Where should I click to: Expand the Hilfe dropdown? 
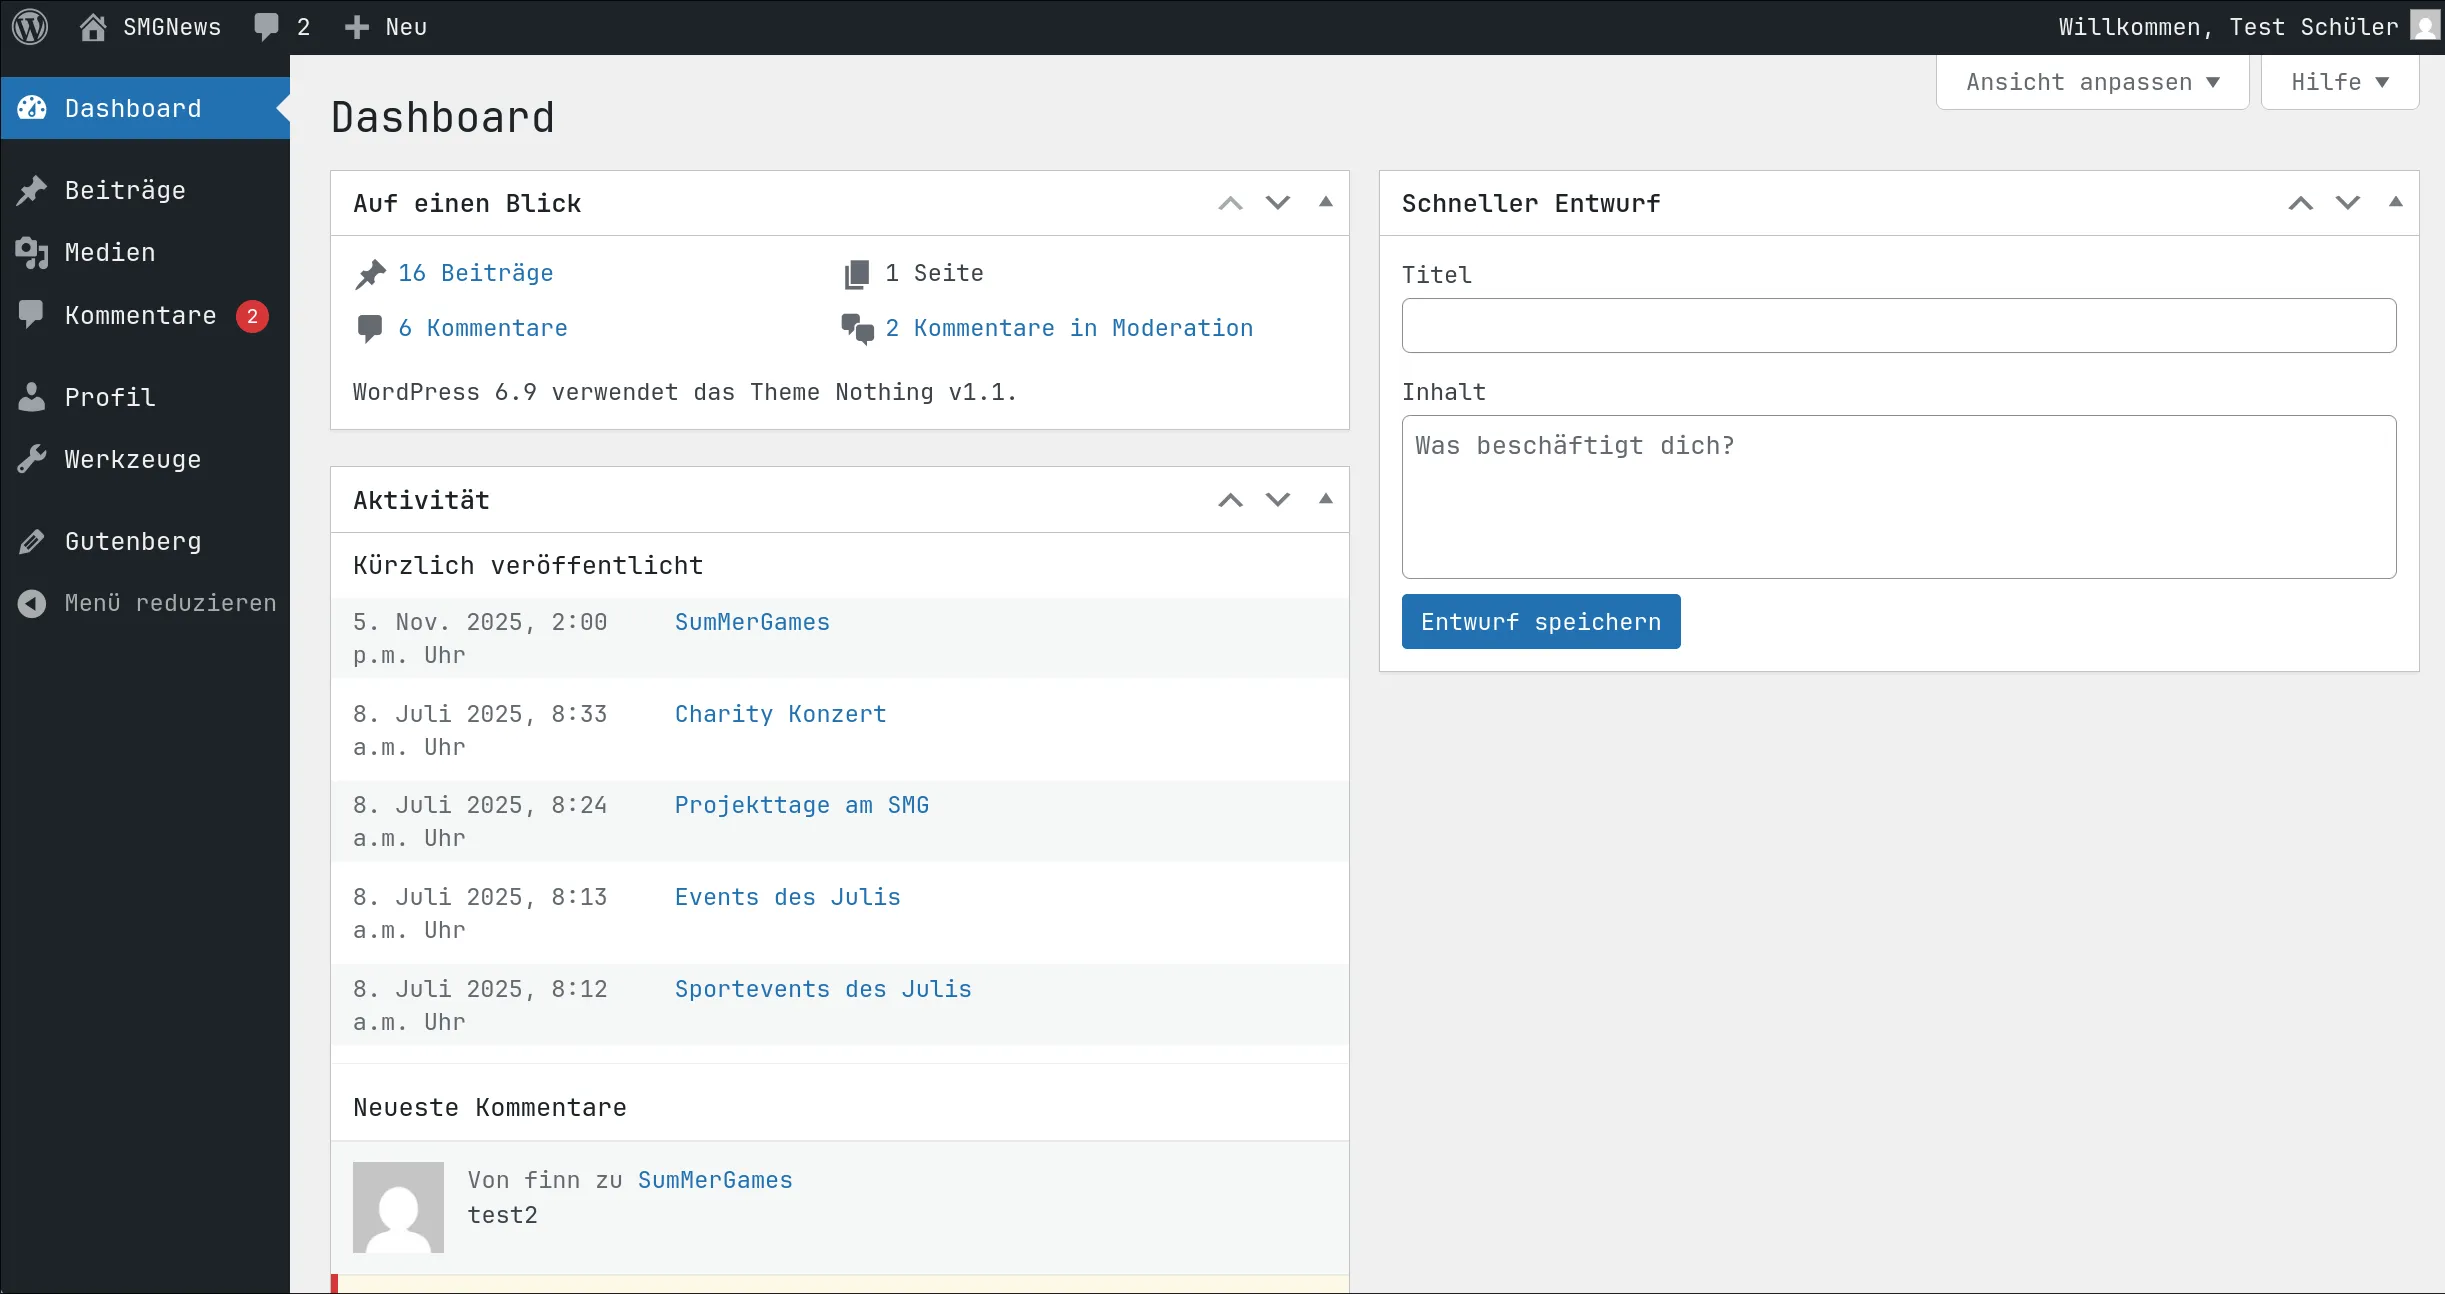2339,82
